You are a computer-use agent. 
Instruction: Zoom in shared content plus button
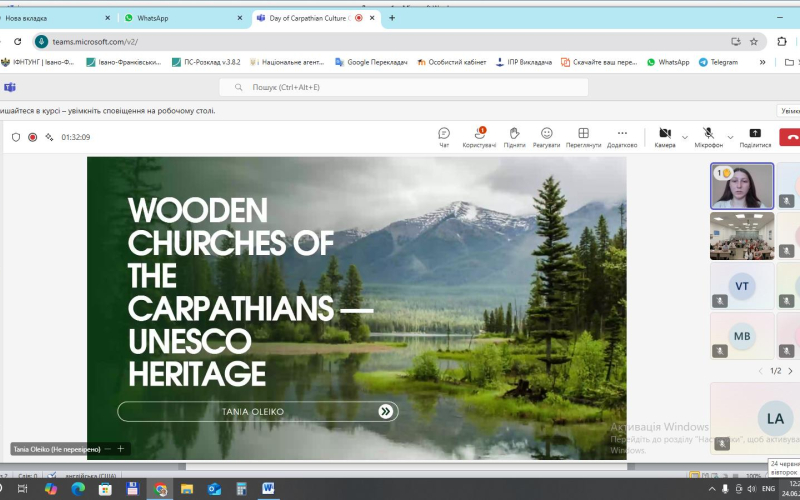click(121, 449)
